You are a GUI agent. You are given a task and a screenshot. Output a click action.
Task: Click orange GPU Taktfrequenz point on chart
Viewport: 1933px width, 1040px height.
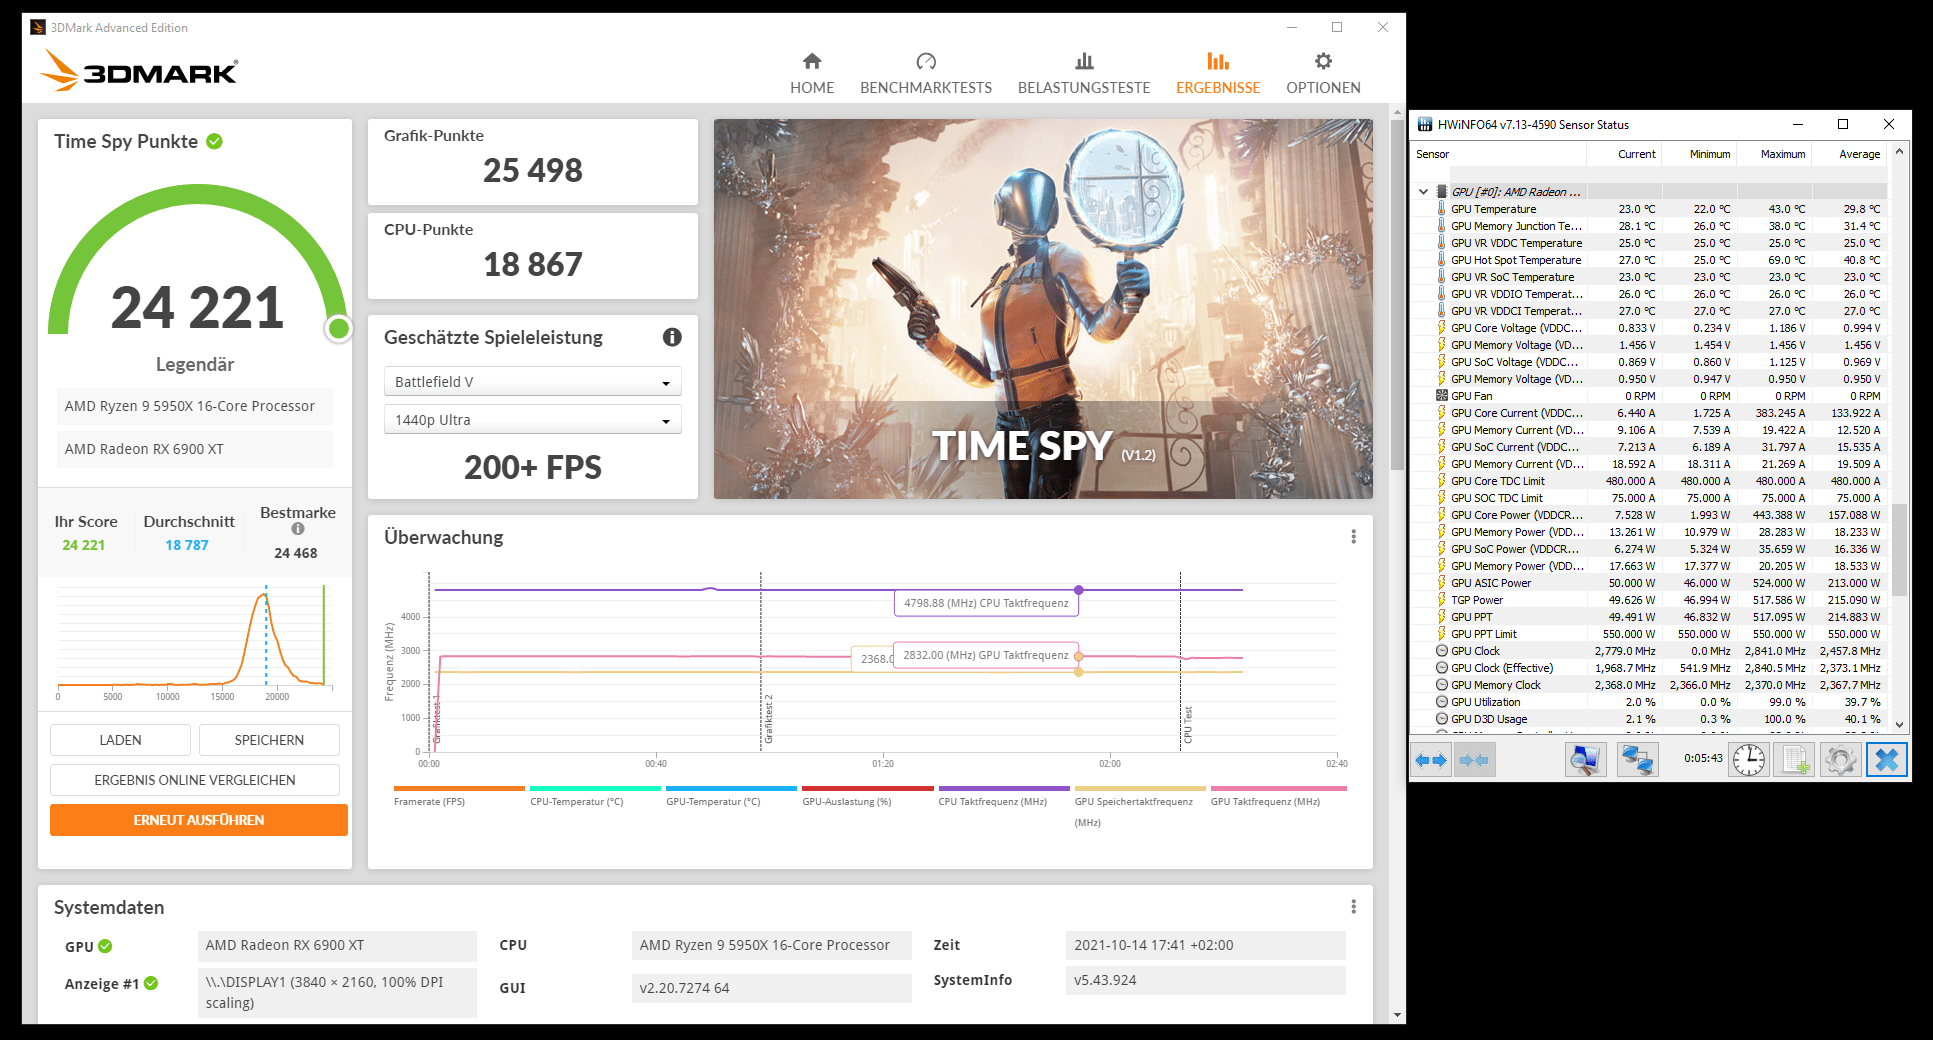[x=1079, y=657]
